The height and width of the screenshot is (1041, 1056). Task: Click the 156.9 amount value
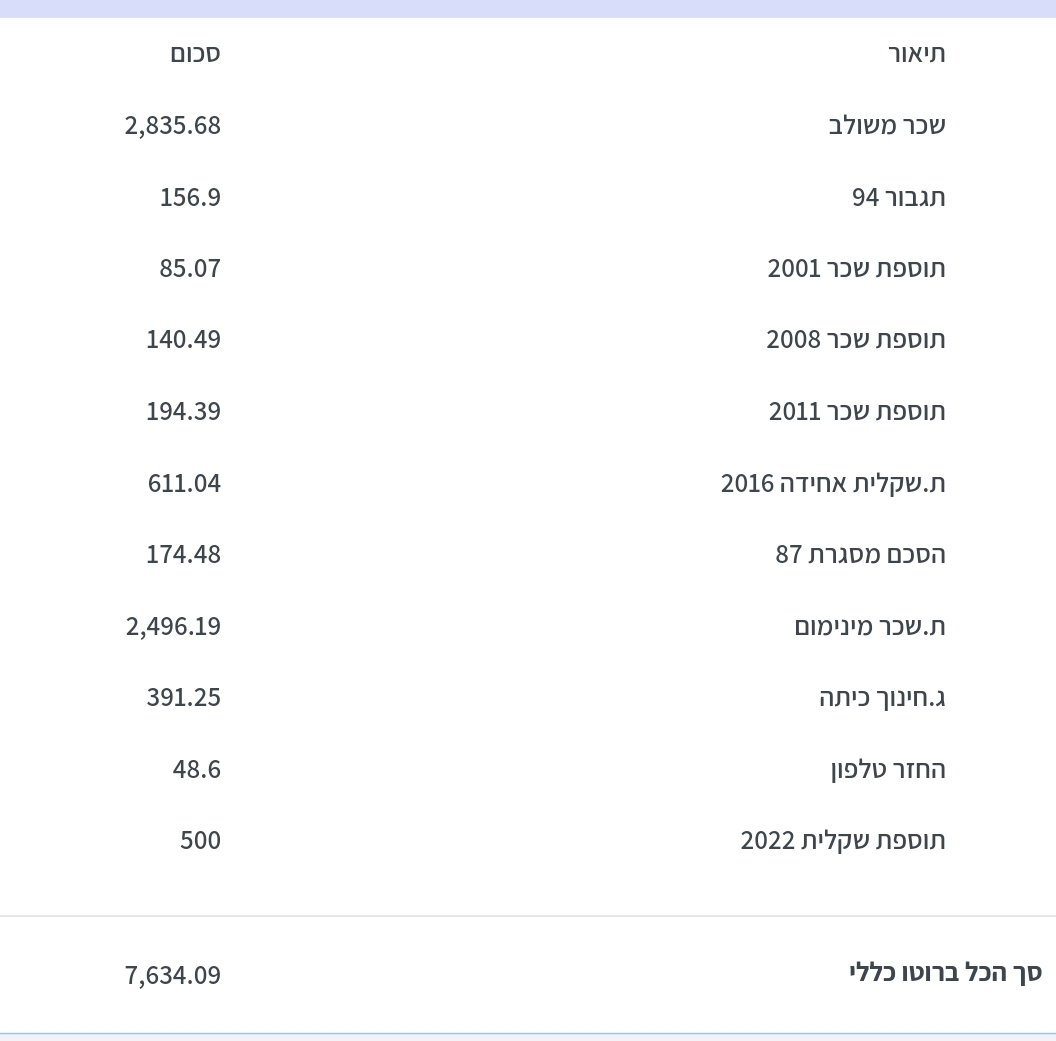(x=190, y=197)
